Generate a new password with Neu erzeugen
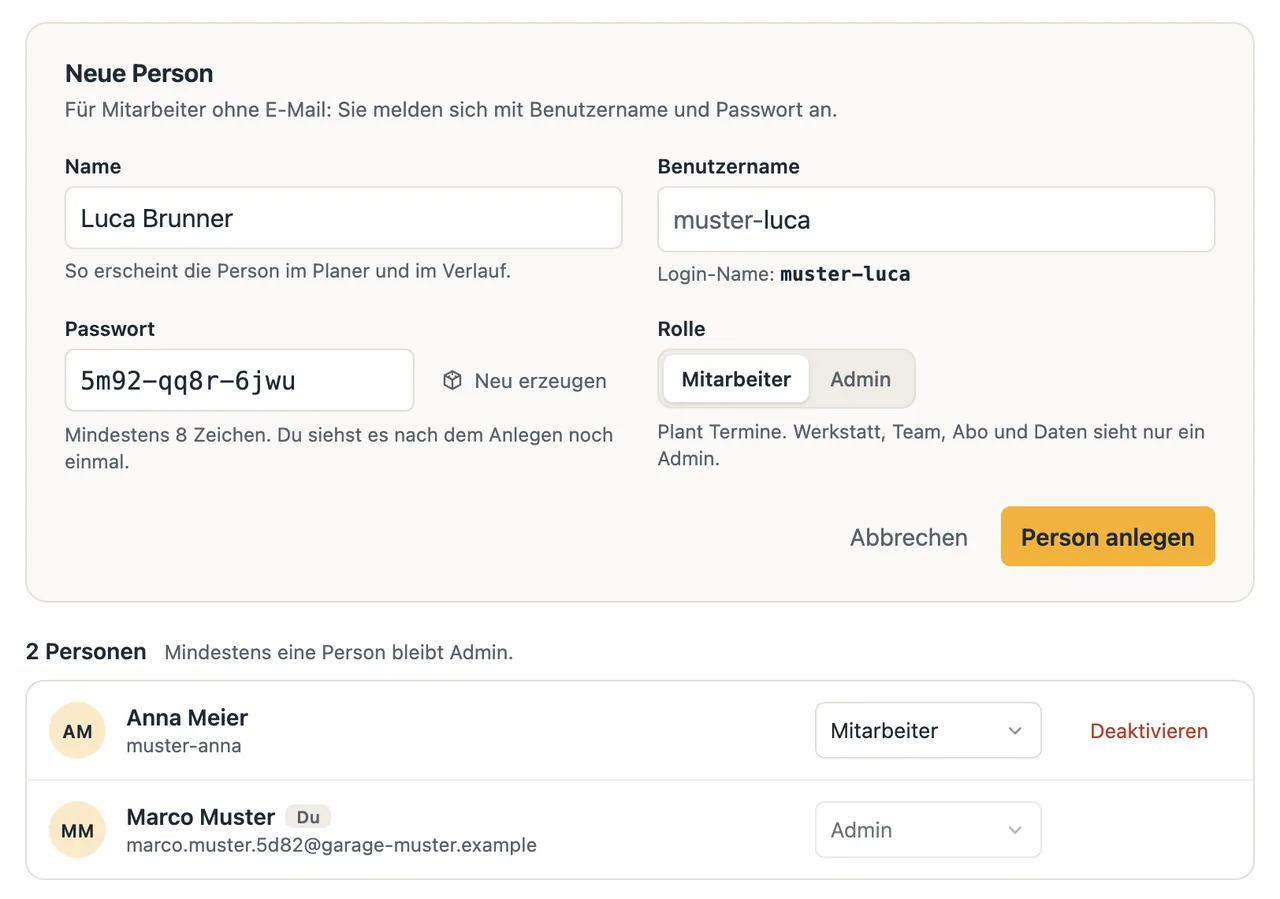1280x899 pixels. tap(525, 380)
